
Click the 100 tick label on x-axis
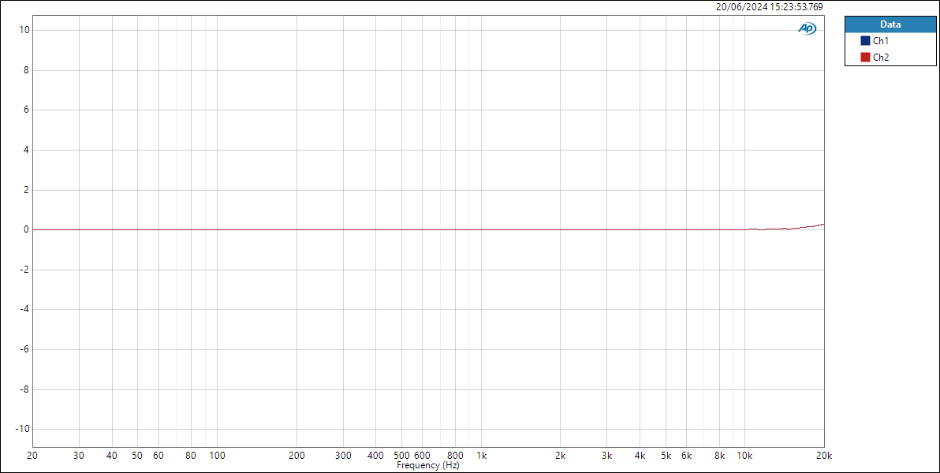point(217,456)
